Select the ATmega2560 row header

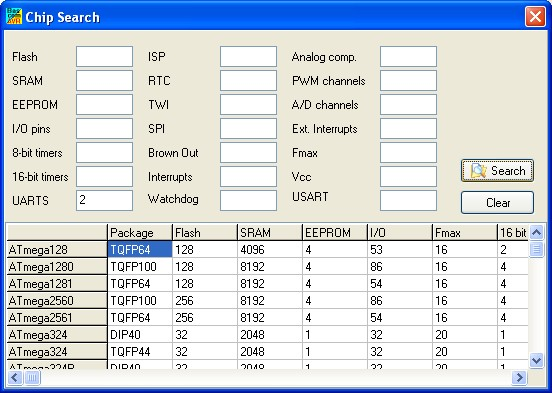coord(57,300)
